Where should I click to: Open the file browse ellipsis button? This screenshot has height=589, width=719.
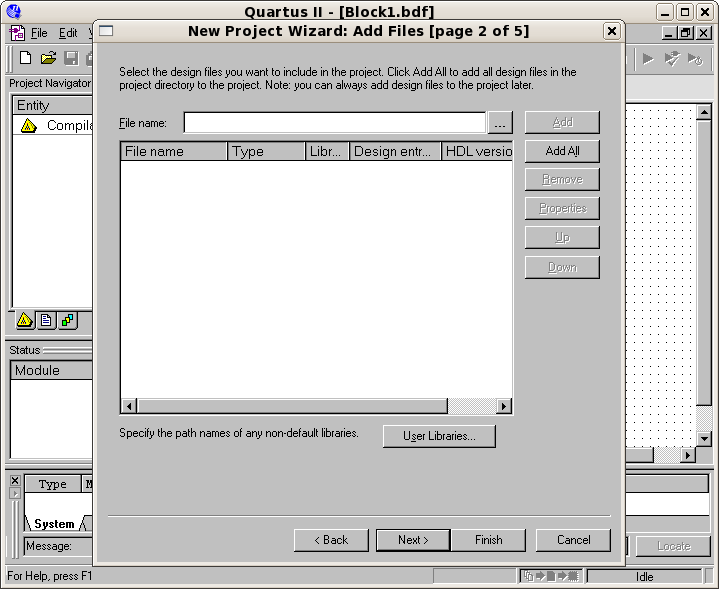500,123
